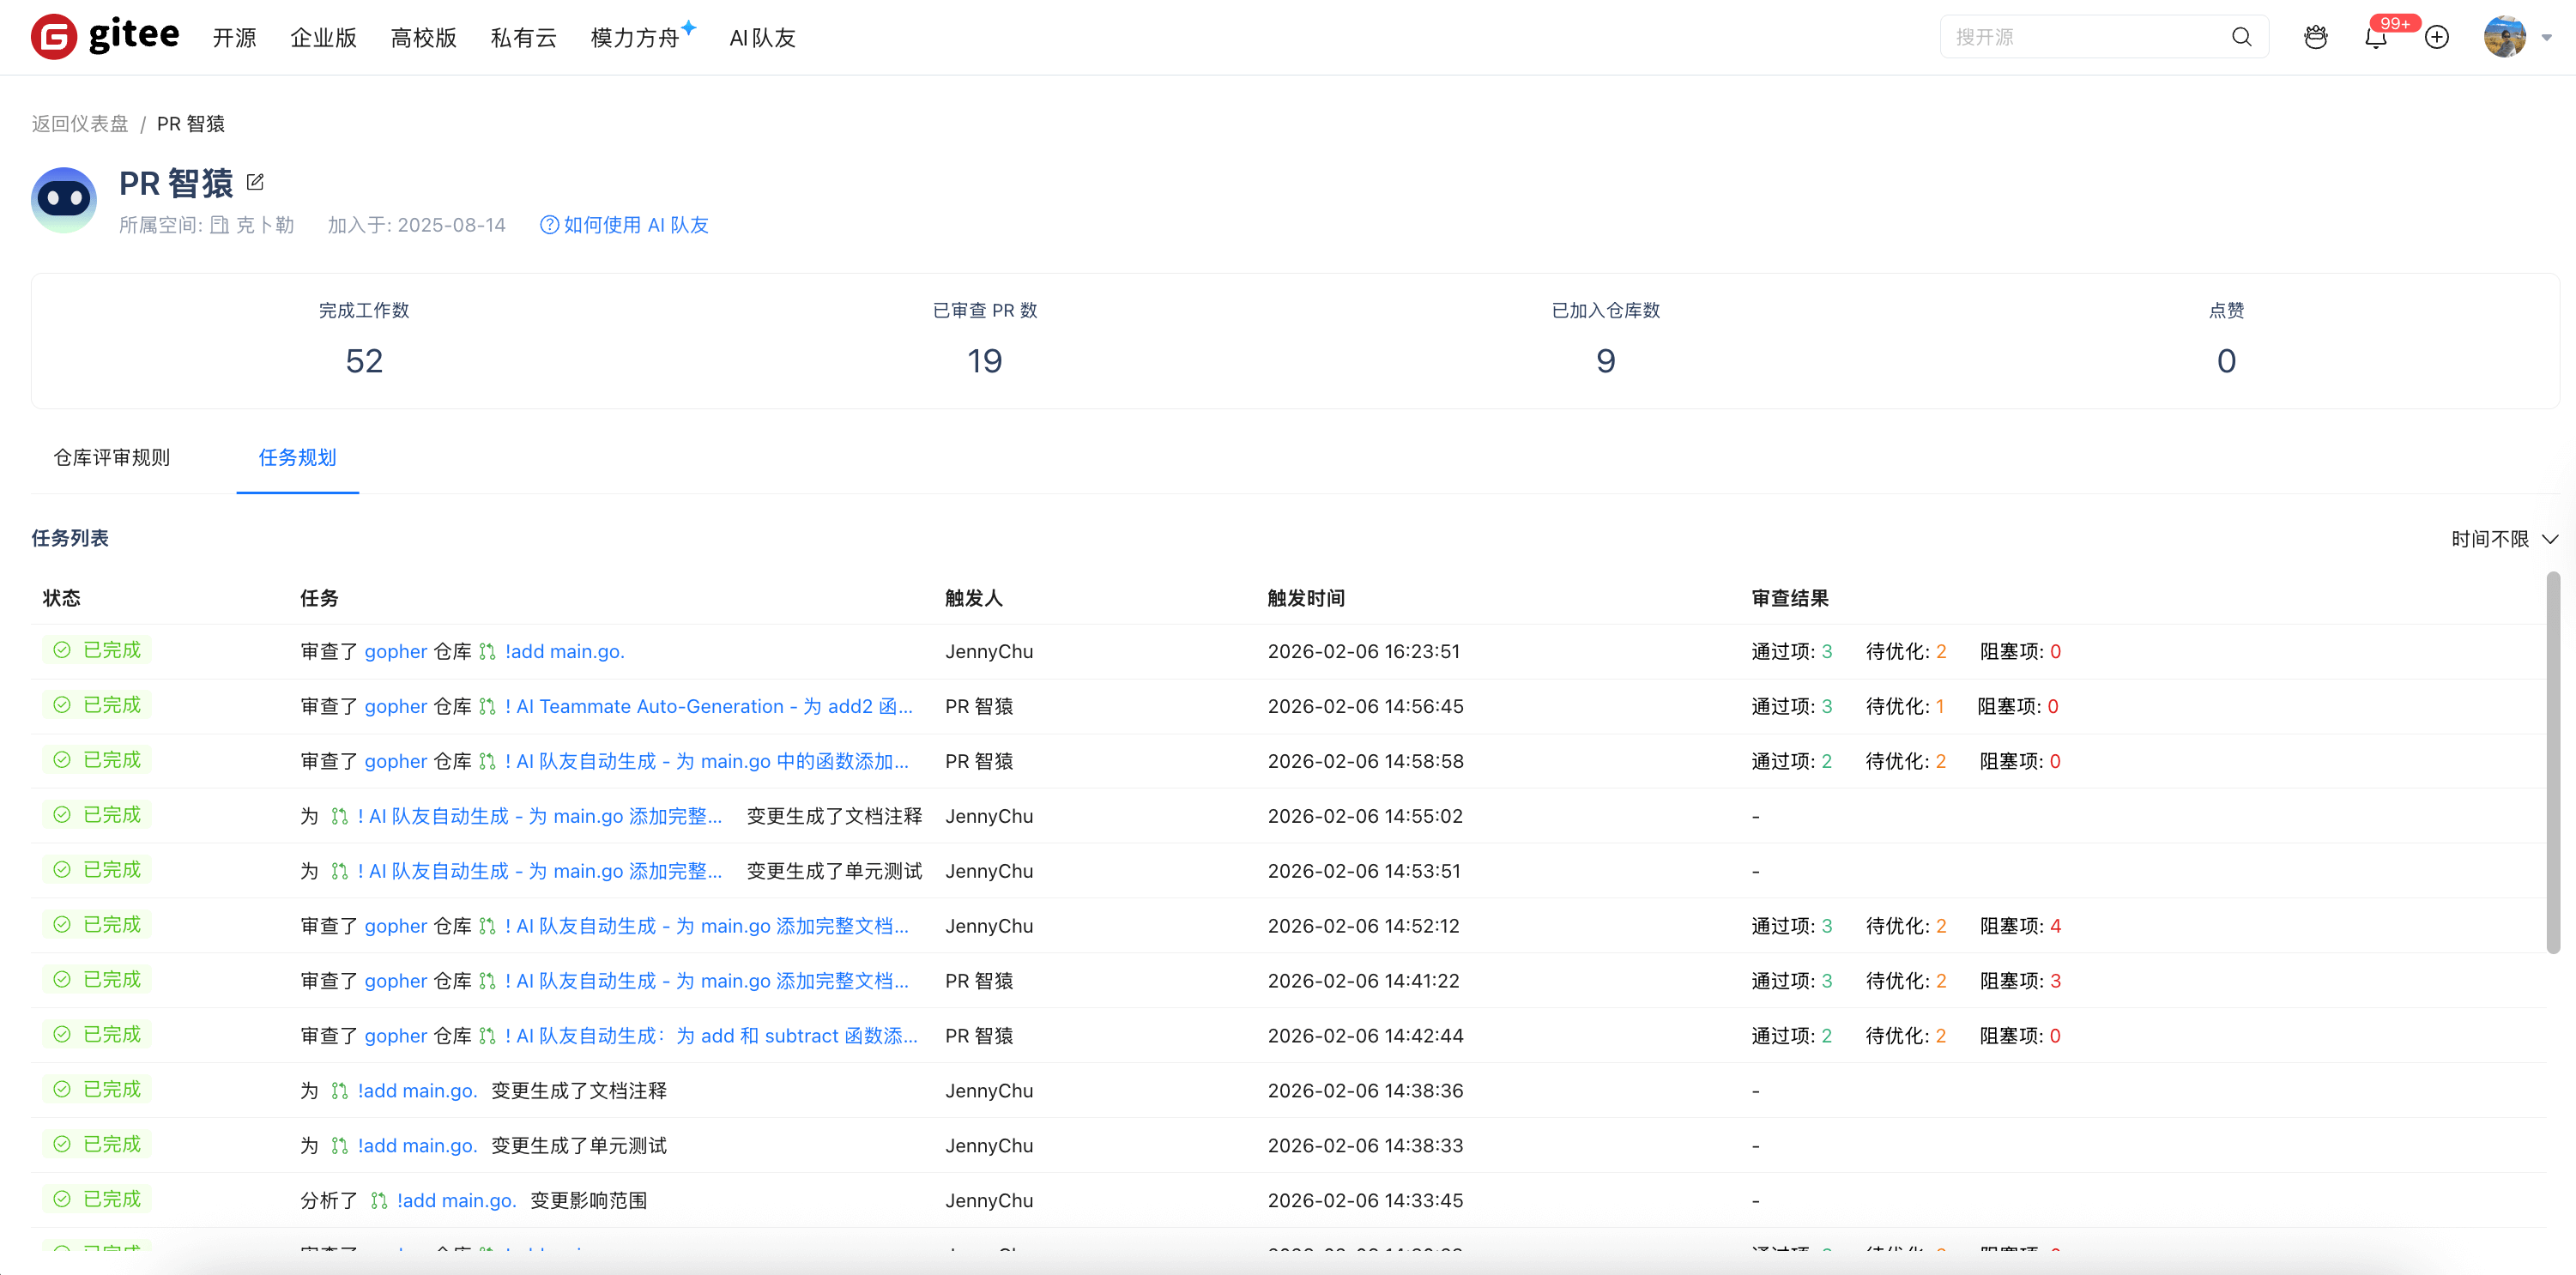Click PR icon in 14:33:45 row
The width and height of the screenshot is (2576, 1275).
tap(378, 1202)
